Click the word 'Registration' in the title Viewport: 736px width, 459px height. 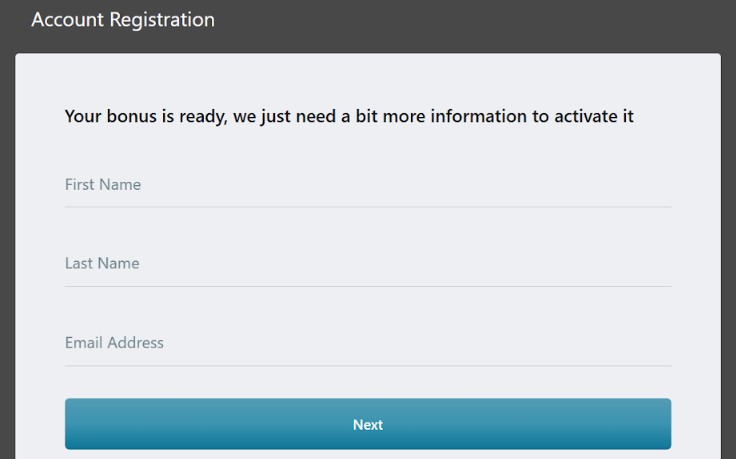160,20
